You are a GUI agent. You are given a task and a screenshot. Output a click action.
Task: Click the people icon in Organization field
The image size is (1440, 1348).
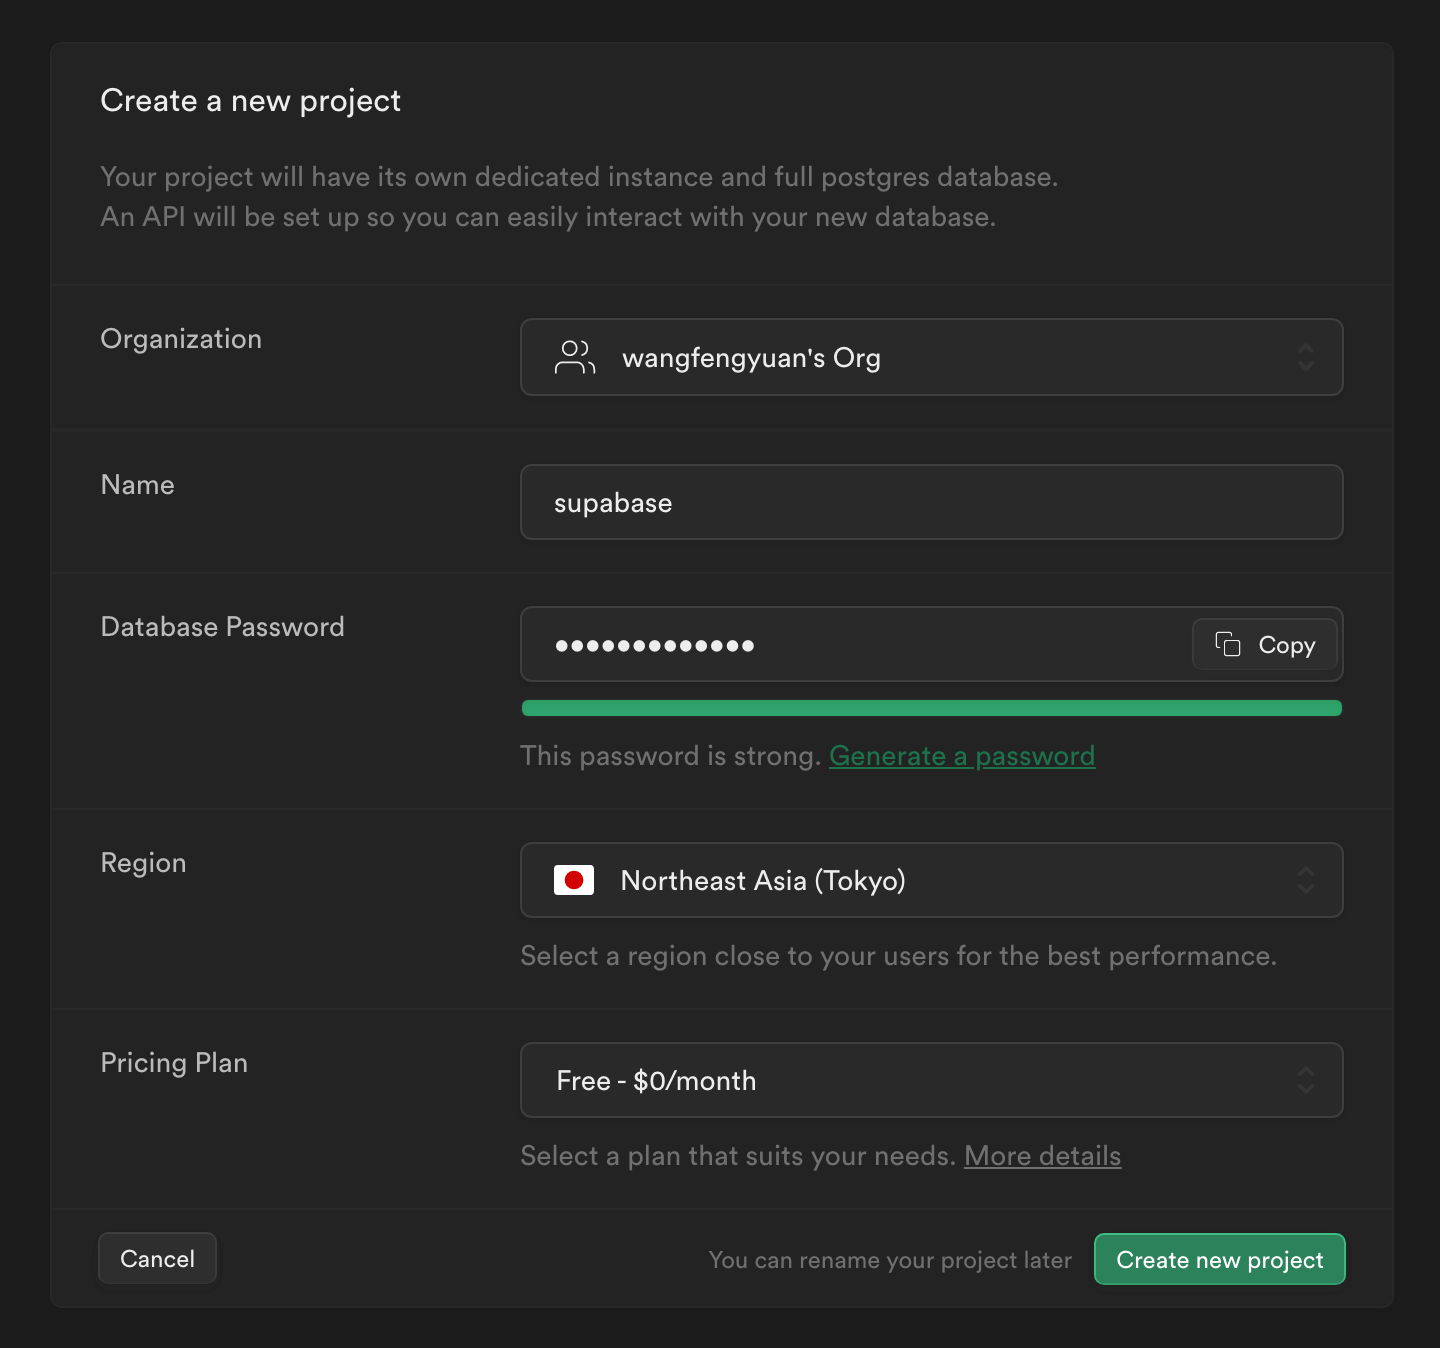575,357
